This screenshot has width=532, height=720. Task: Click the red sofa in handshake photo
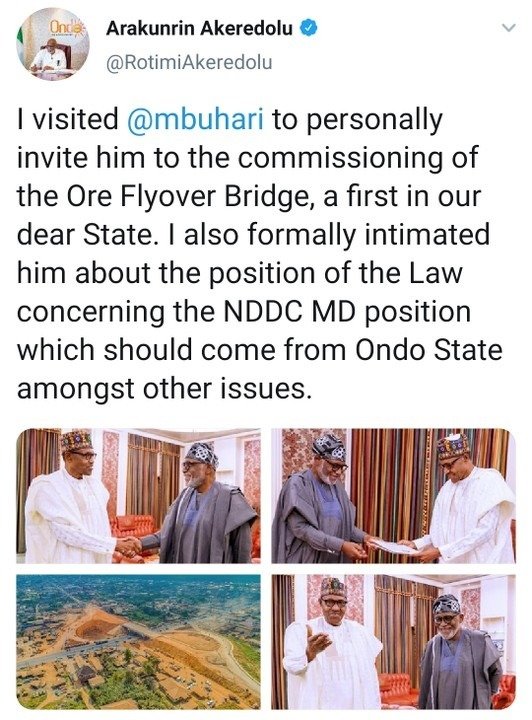[134, 527]
